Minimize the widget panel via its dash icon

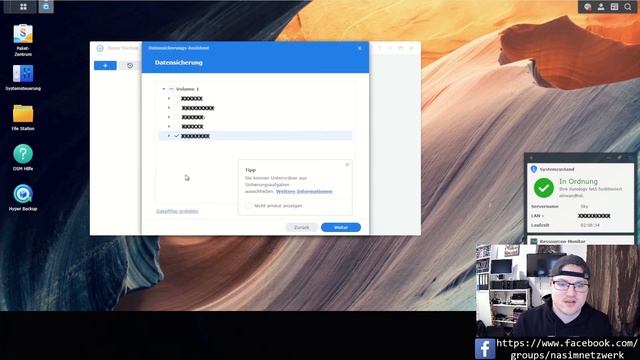click(x=608, y=157)
